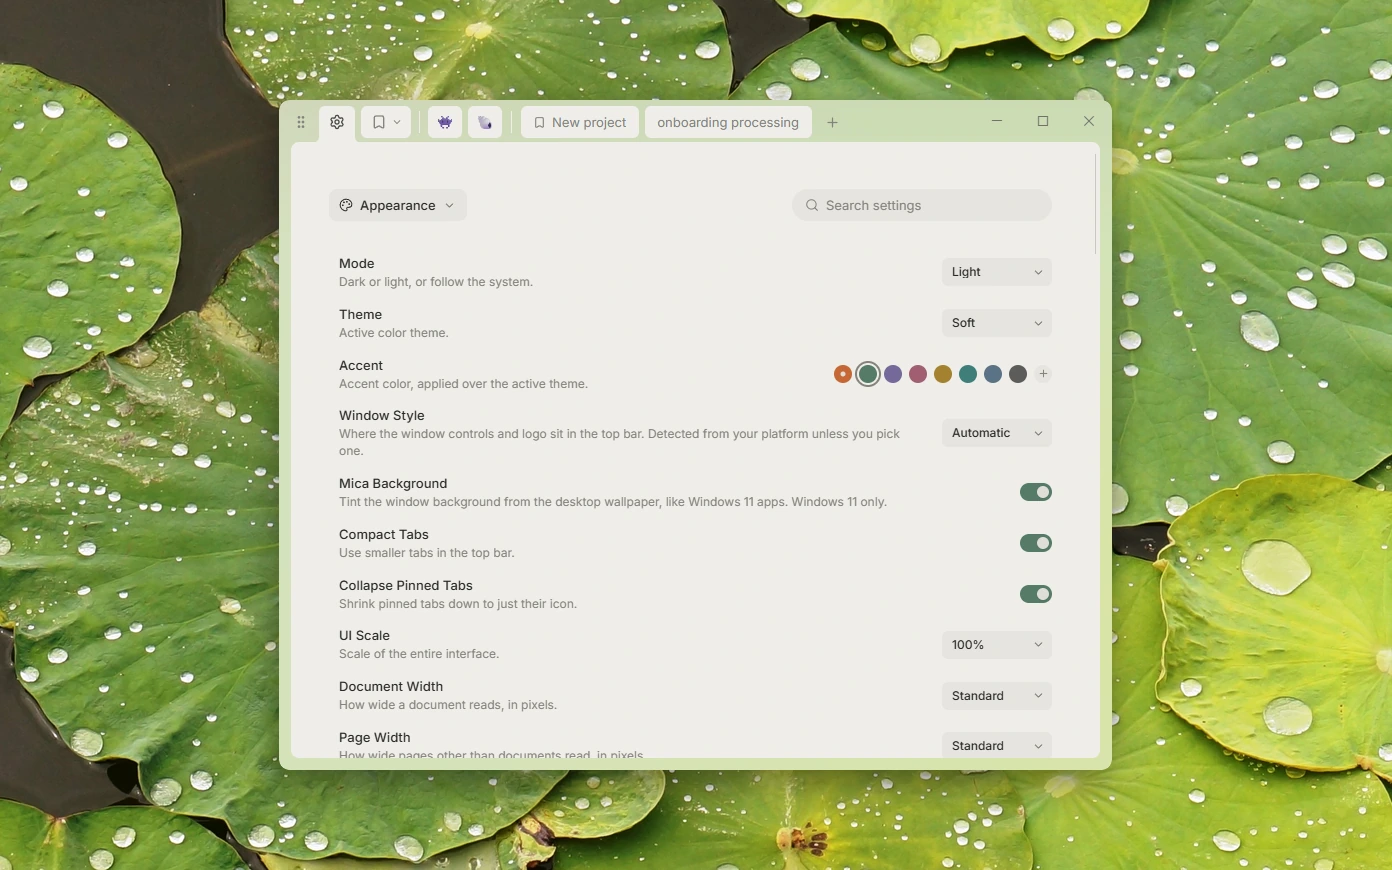The height and width of the screenshot is (870, 1392).
Task: Click the settings panel vertical scrollbar
Action: (1095, 203)
